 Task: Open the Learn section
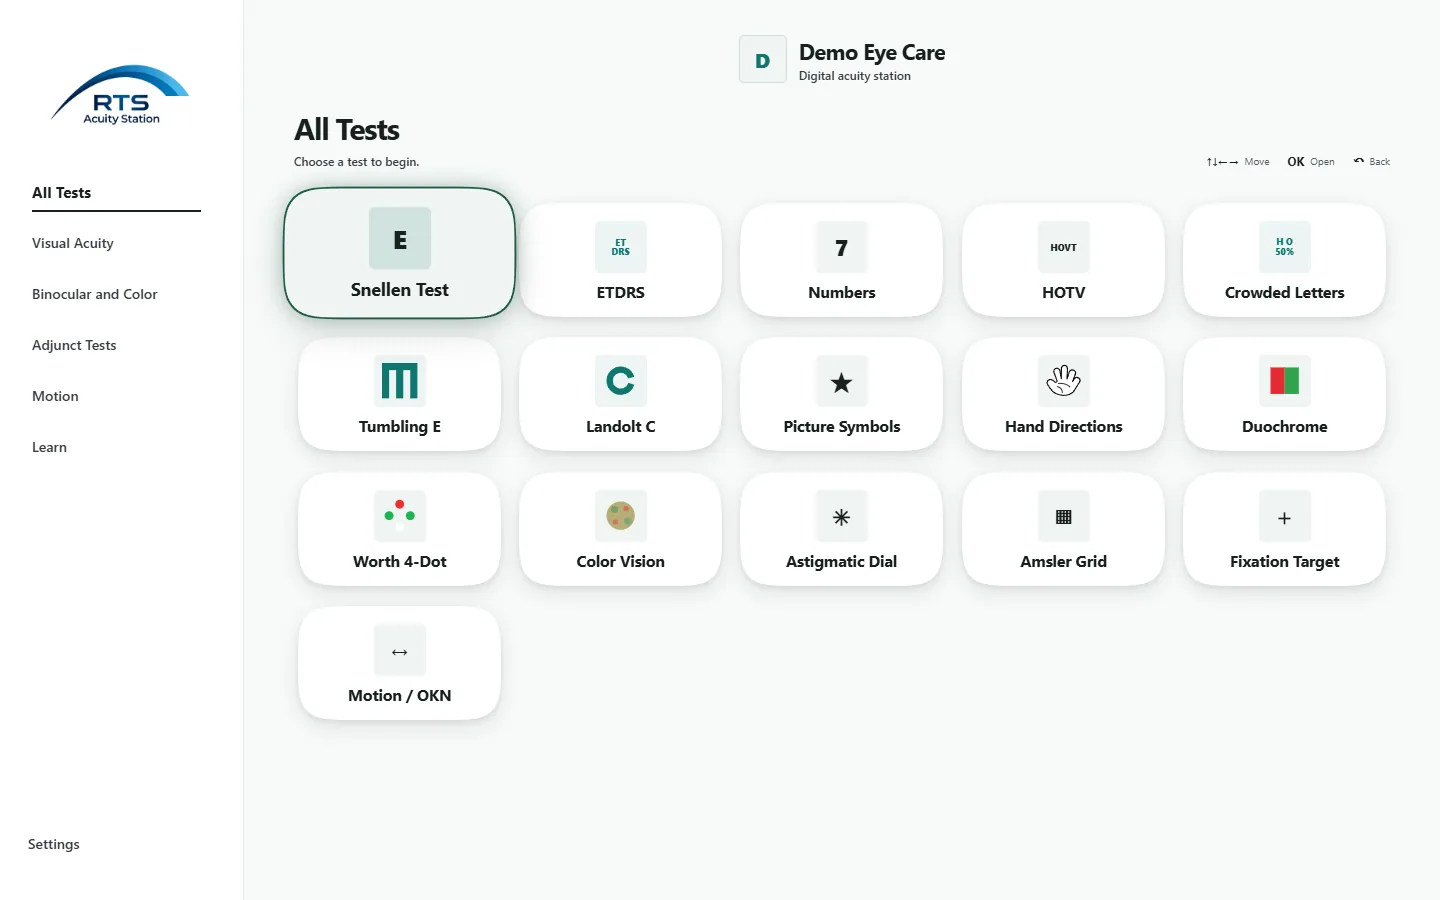[49, 447]
